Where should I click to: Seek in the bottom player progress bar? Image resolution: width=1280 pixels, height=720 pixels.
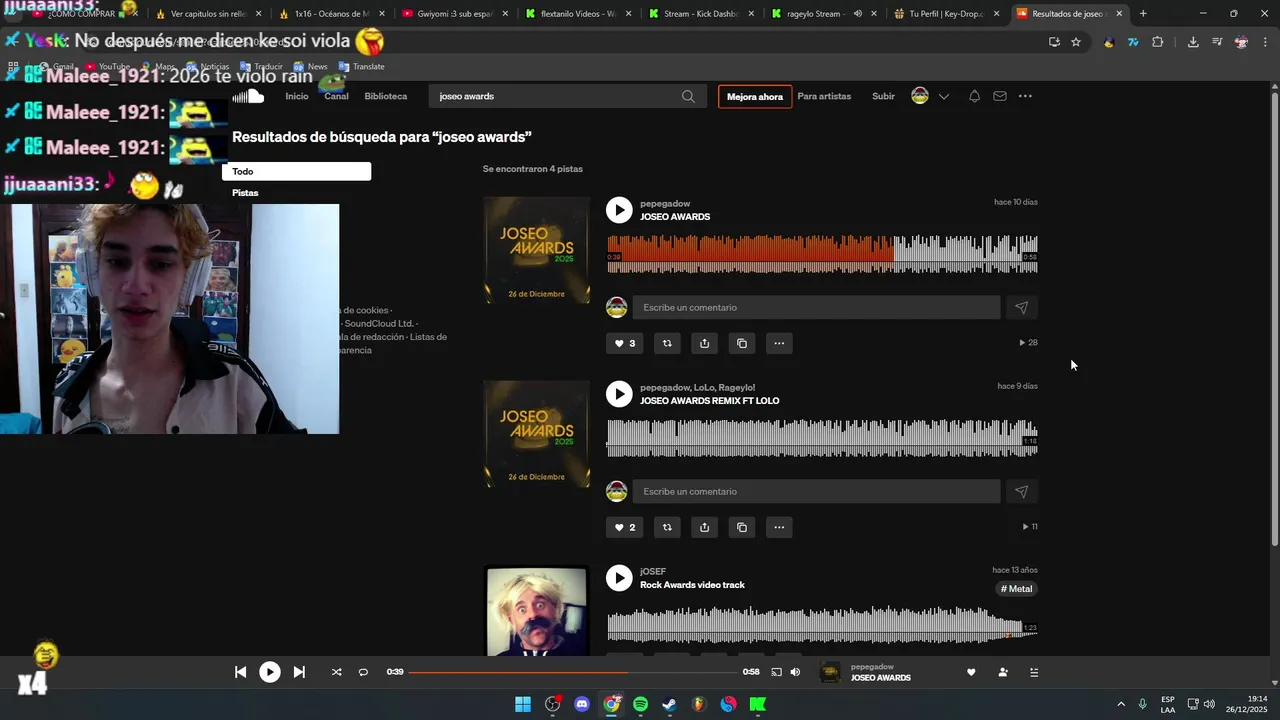[x=573, y=672]
